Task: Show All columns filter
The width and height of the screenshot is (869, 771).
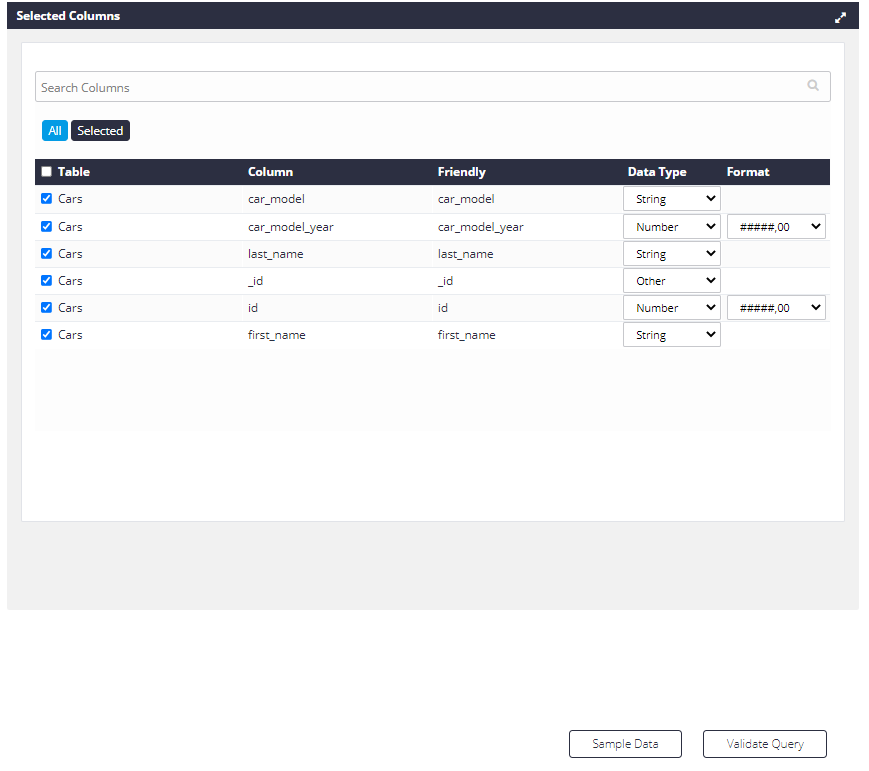Action: (55, 131)
